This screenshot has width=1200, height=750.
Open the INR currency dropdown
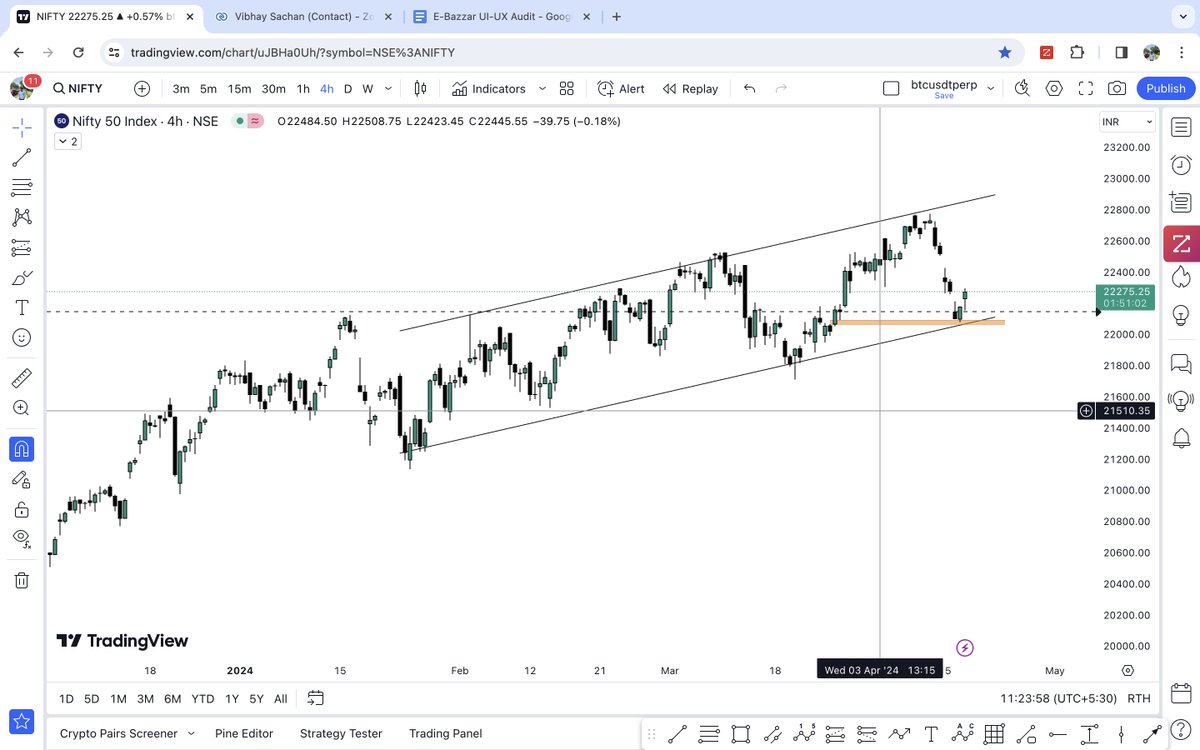point(1127,122)
